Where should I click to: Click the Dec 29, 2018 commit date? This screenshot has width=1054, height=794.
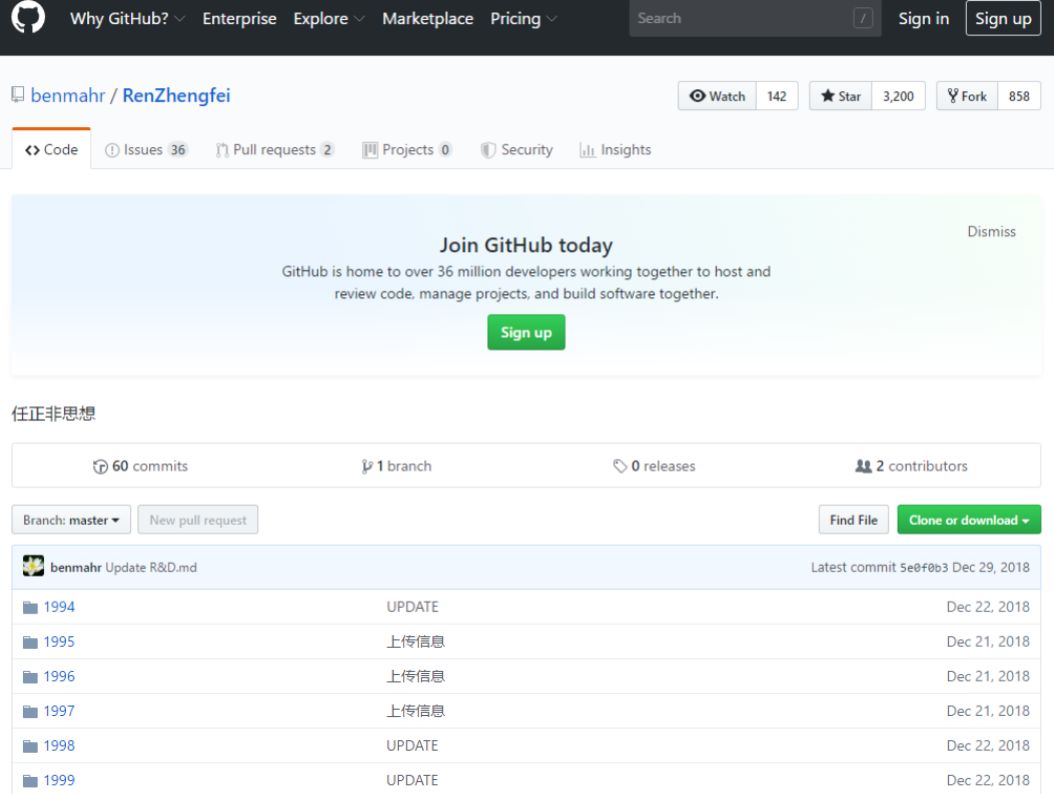(x=991, y=567)
